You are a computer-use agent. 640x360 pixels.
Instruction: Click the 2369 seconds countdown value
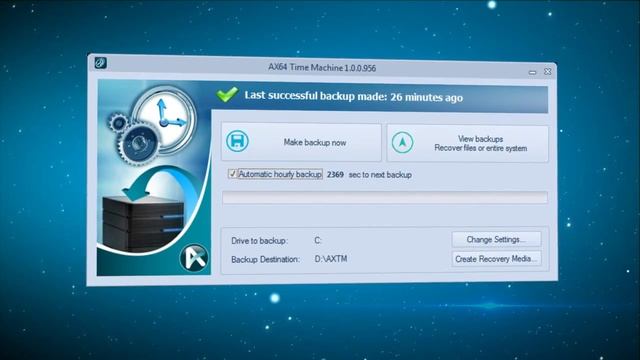point(335,174)
